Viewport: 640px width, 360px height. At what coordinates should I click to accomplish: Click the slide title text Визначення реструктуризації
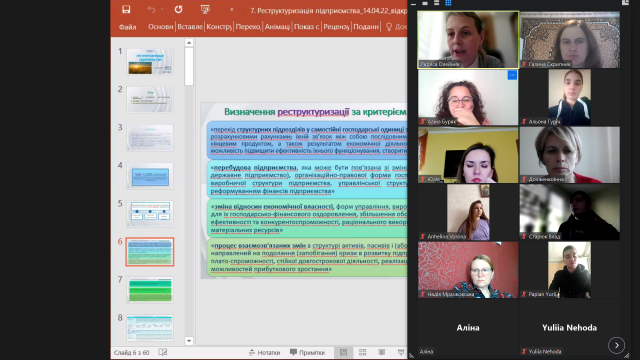point(287,112)
